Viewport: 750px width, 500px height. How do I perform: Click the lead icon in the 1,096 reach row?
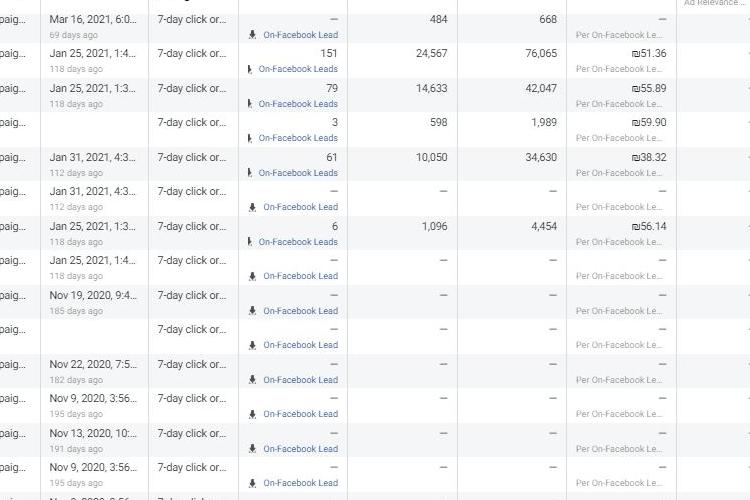tap(250, 242)
